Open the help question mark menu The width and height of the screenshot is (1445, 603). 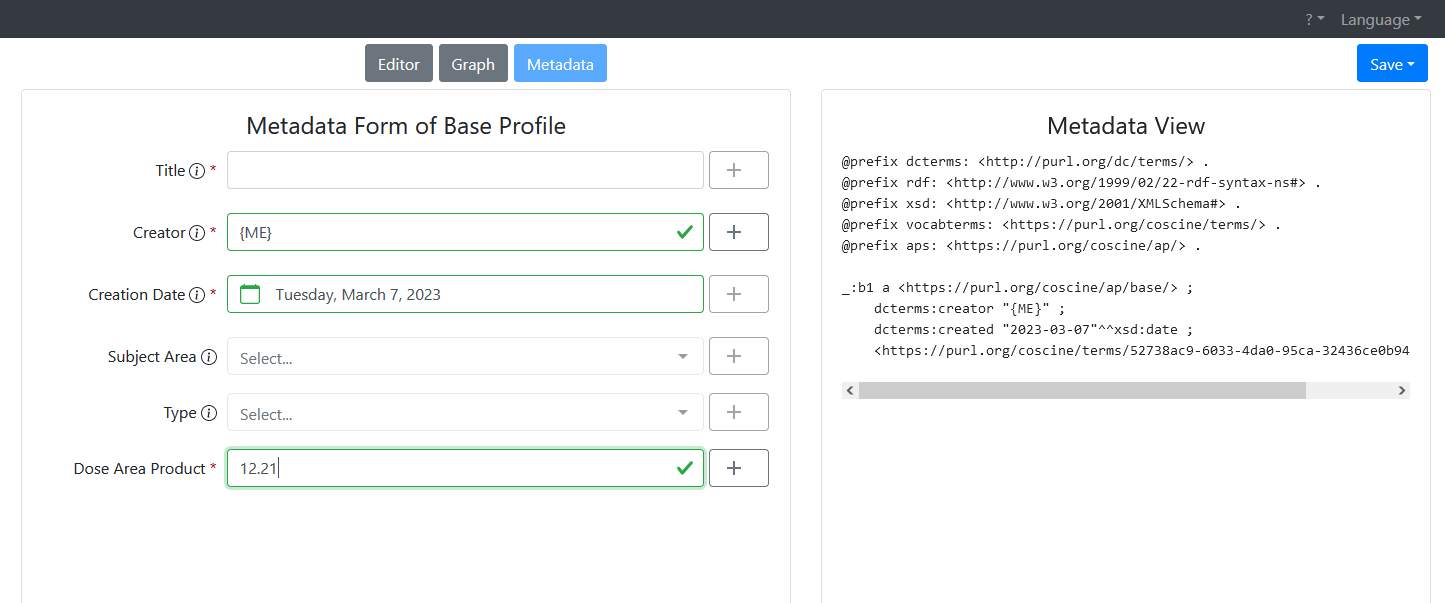coord(1315,19)
